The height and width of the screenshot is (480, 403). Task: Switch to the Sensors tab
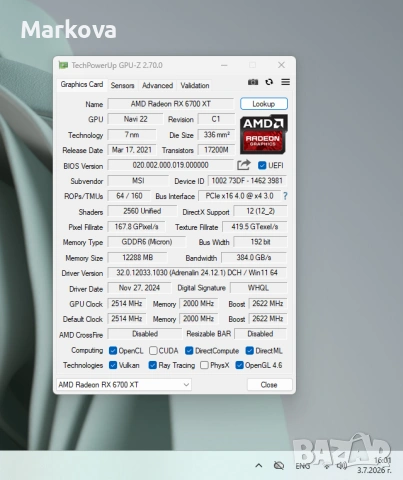(122, 85)
